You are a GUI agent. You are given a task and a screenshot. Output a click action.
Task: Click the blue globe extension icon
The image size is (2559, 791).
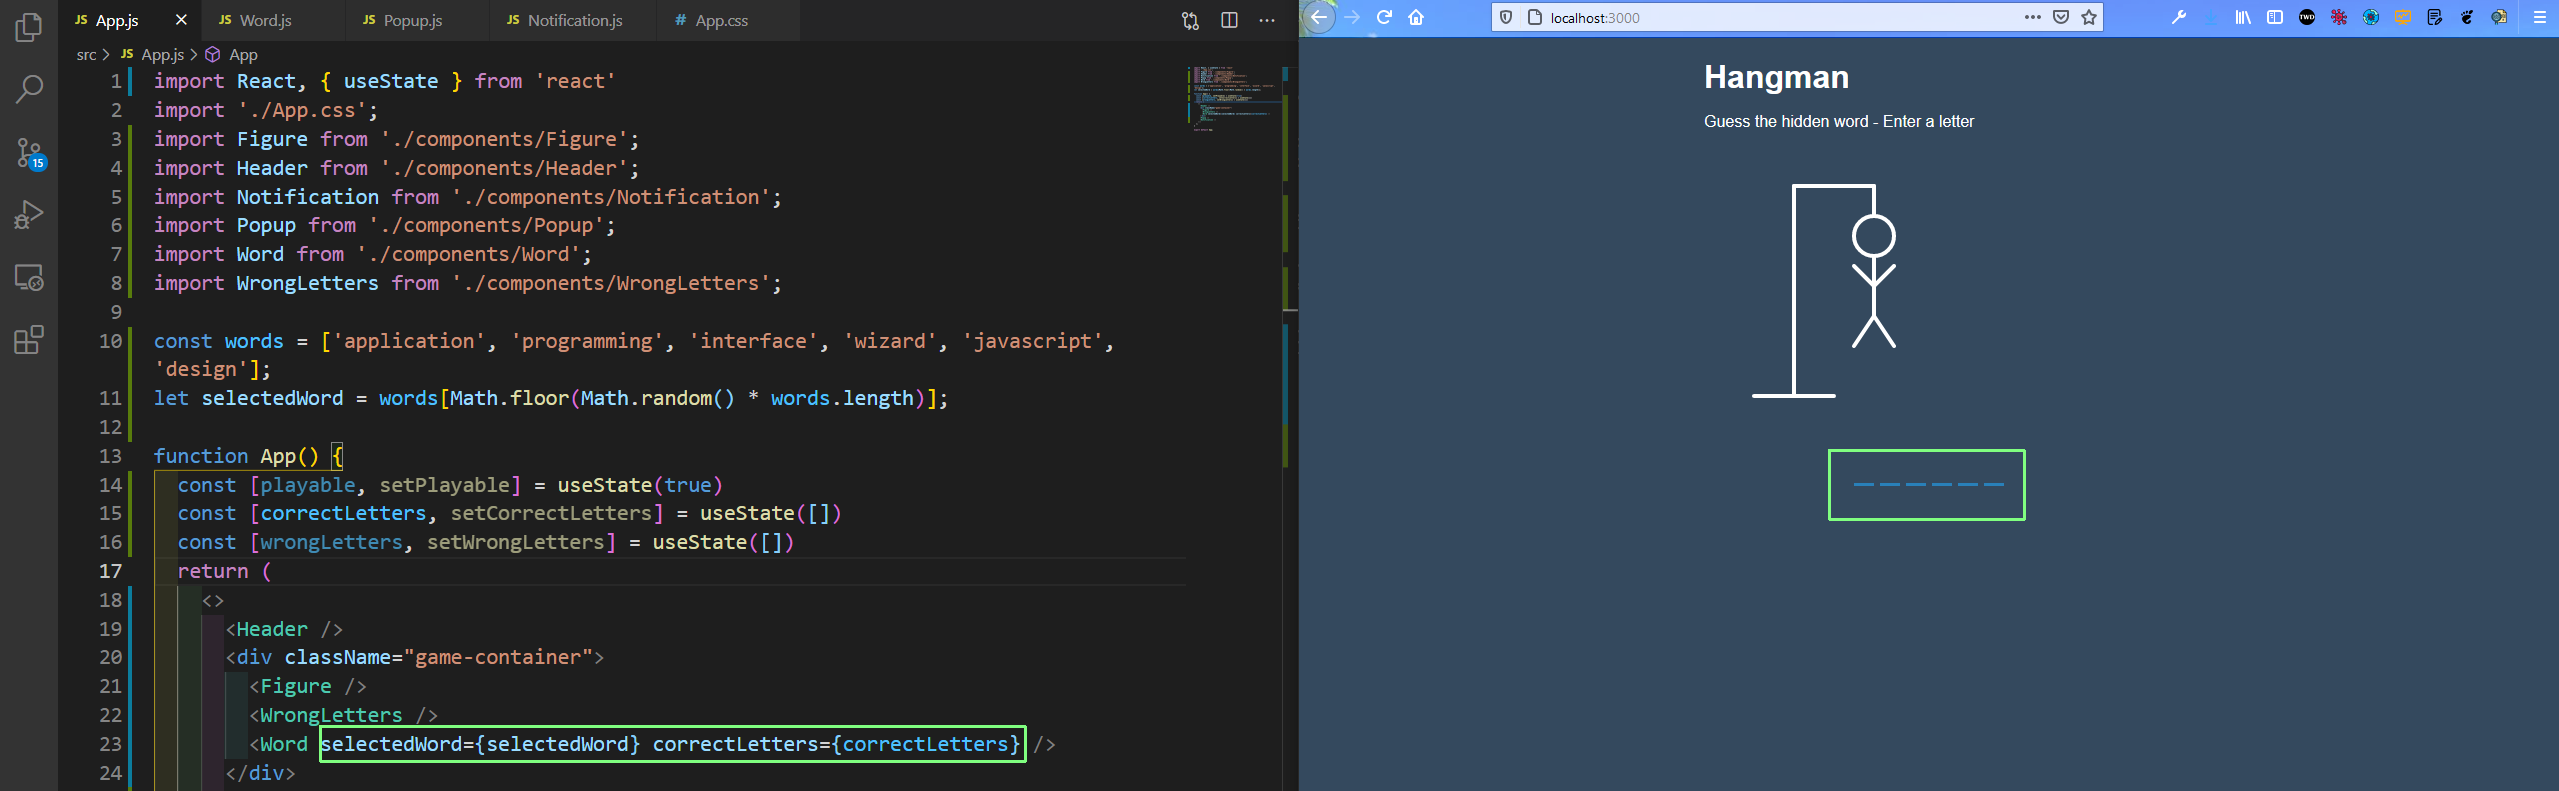click(2371, 17)
